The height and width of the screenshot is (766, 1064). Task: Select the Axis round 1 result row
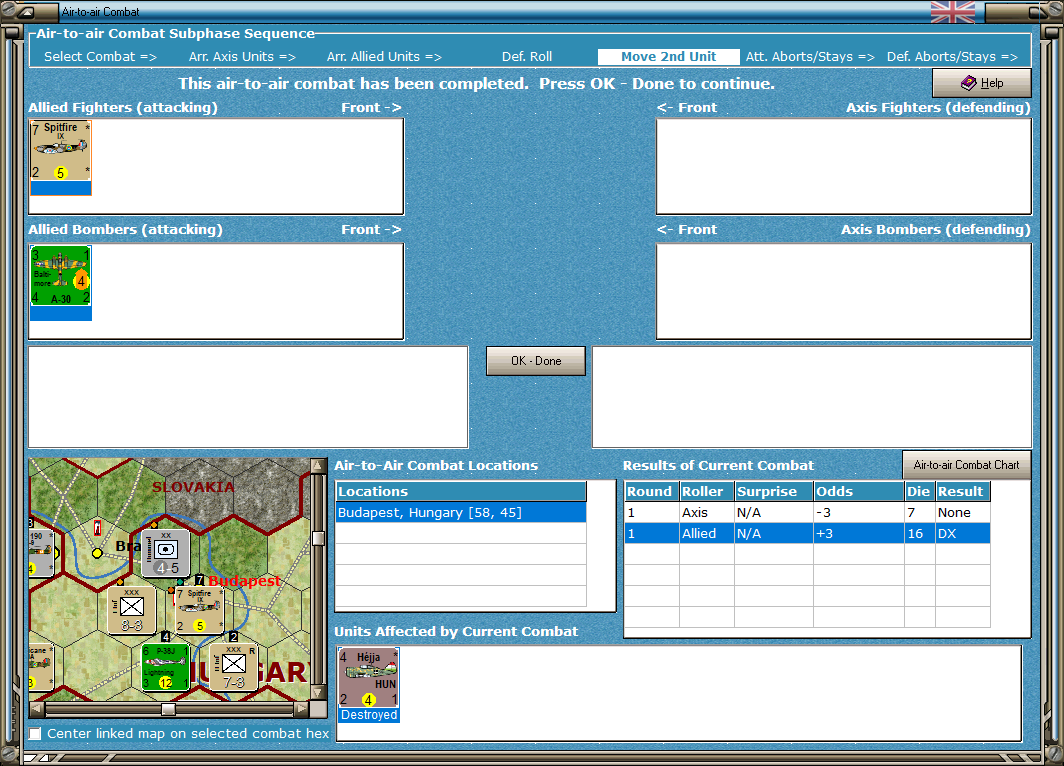coord(807,512)
